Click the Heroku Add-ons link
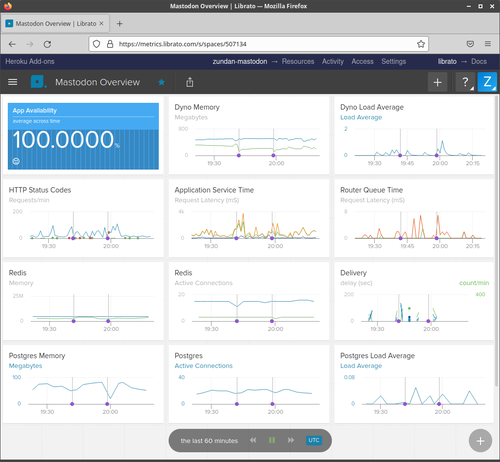 tap(30, 61)
